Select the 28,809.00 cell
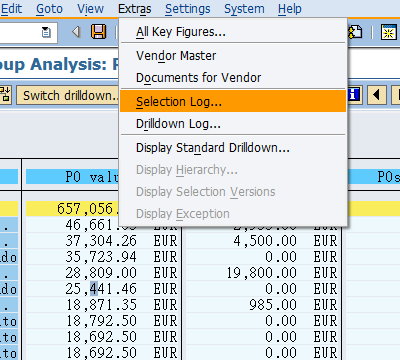Screen dimensions: 400x360 coord(101,273)
